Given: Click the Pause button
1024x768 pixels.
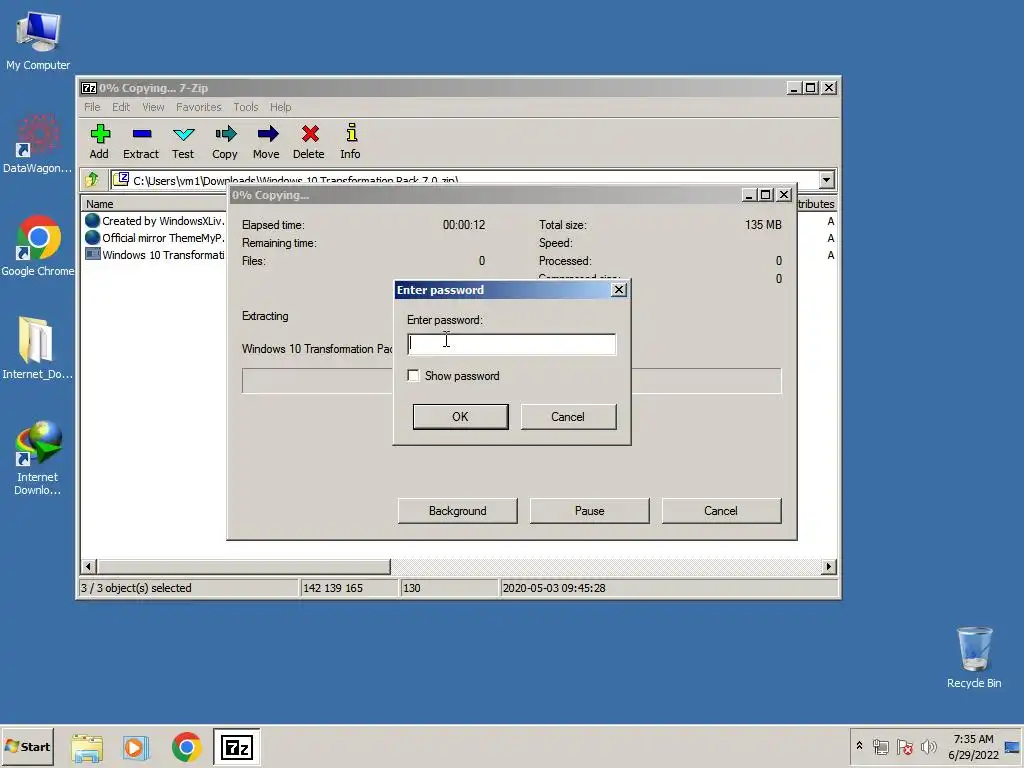Looking at the screenshot, I should pos(590,511).
